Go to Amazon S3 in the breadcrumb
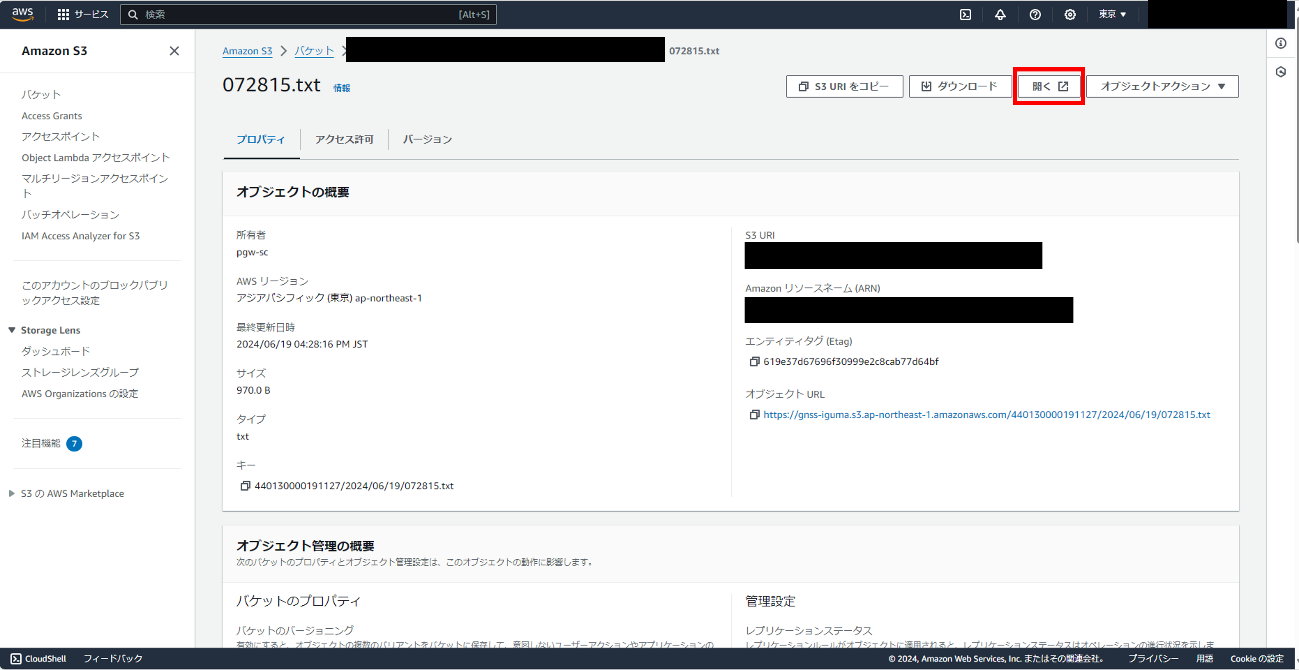The width and height of the screenshot is (1299, 670). point(247,51)
